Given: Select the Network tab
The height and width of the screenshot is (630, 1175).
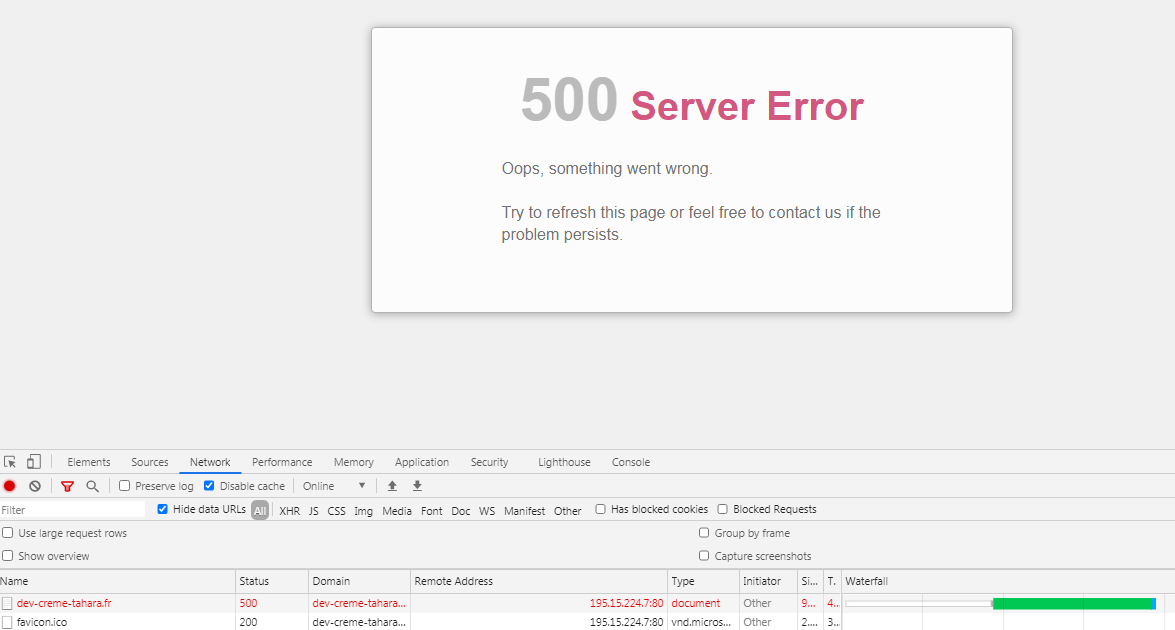Looking at the screenshot, I should click(210, 462).
